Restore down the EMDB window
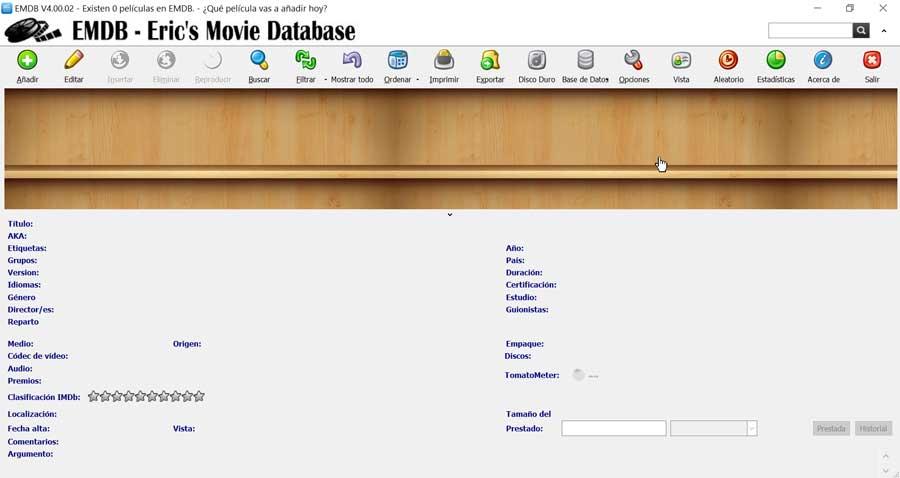Image resolution: width=900 pixels, height=478 pixels. pyautogui.click(x=850, y=8)
